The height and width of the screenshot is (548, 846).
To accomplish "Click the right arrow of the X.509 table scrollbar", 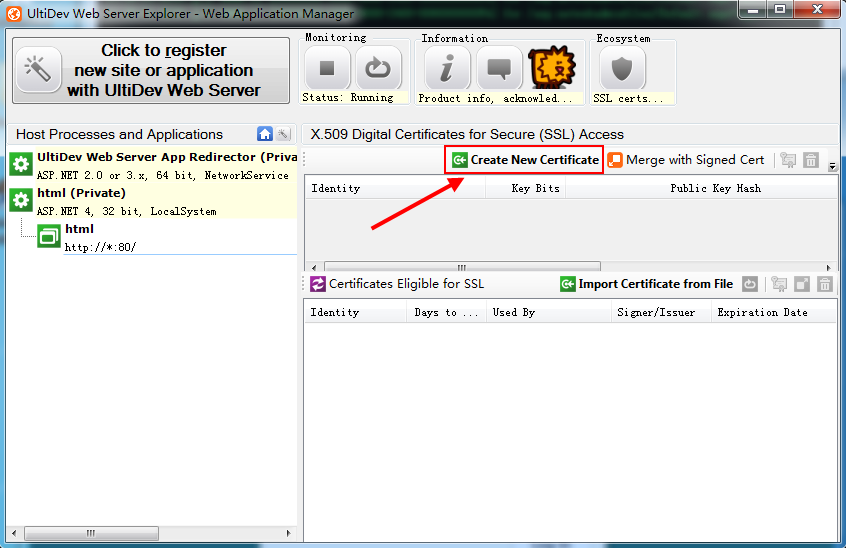I will [x=829, y=267].
